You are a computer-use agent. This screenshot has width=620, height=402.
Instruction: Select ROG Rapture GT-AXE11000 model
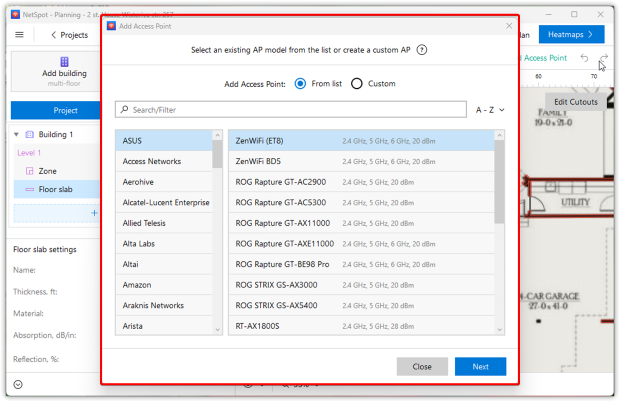(361, 243)
